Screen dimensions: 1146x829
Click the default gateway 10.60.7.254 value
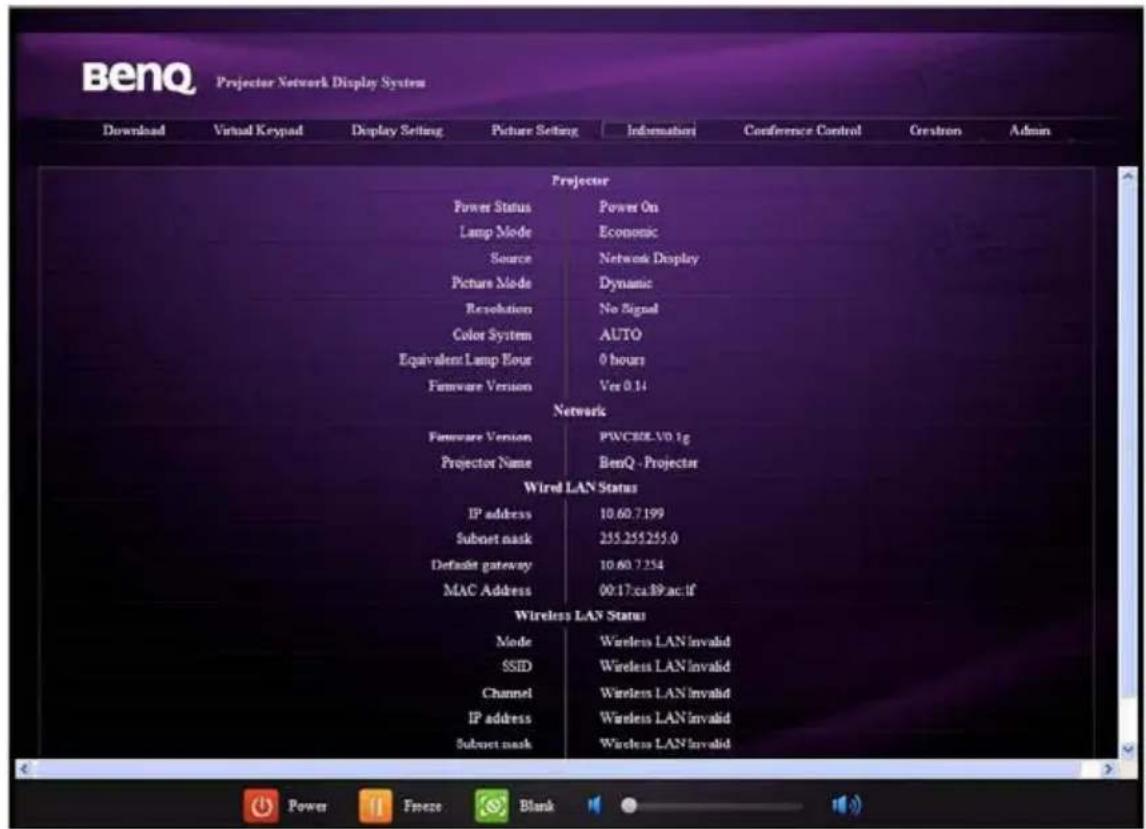point(631,565)
